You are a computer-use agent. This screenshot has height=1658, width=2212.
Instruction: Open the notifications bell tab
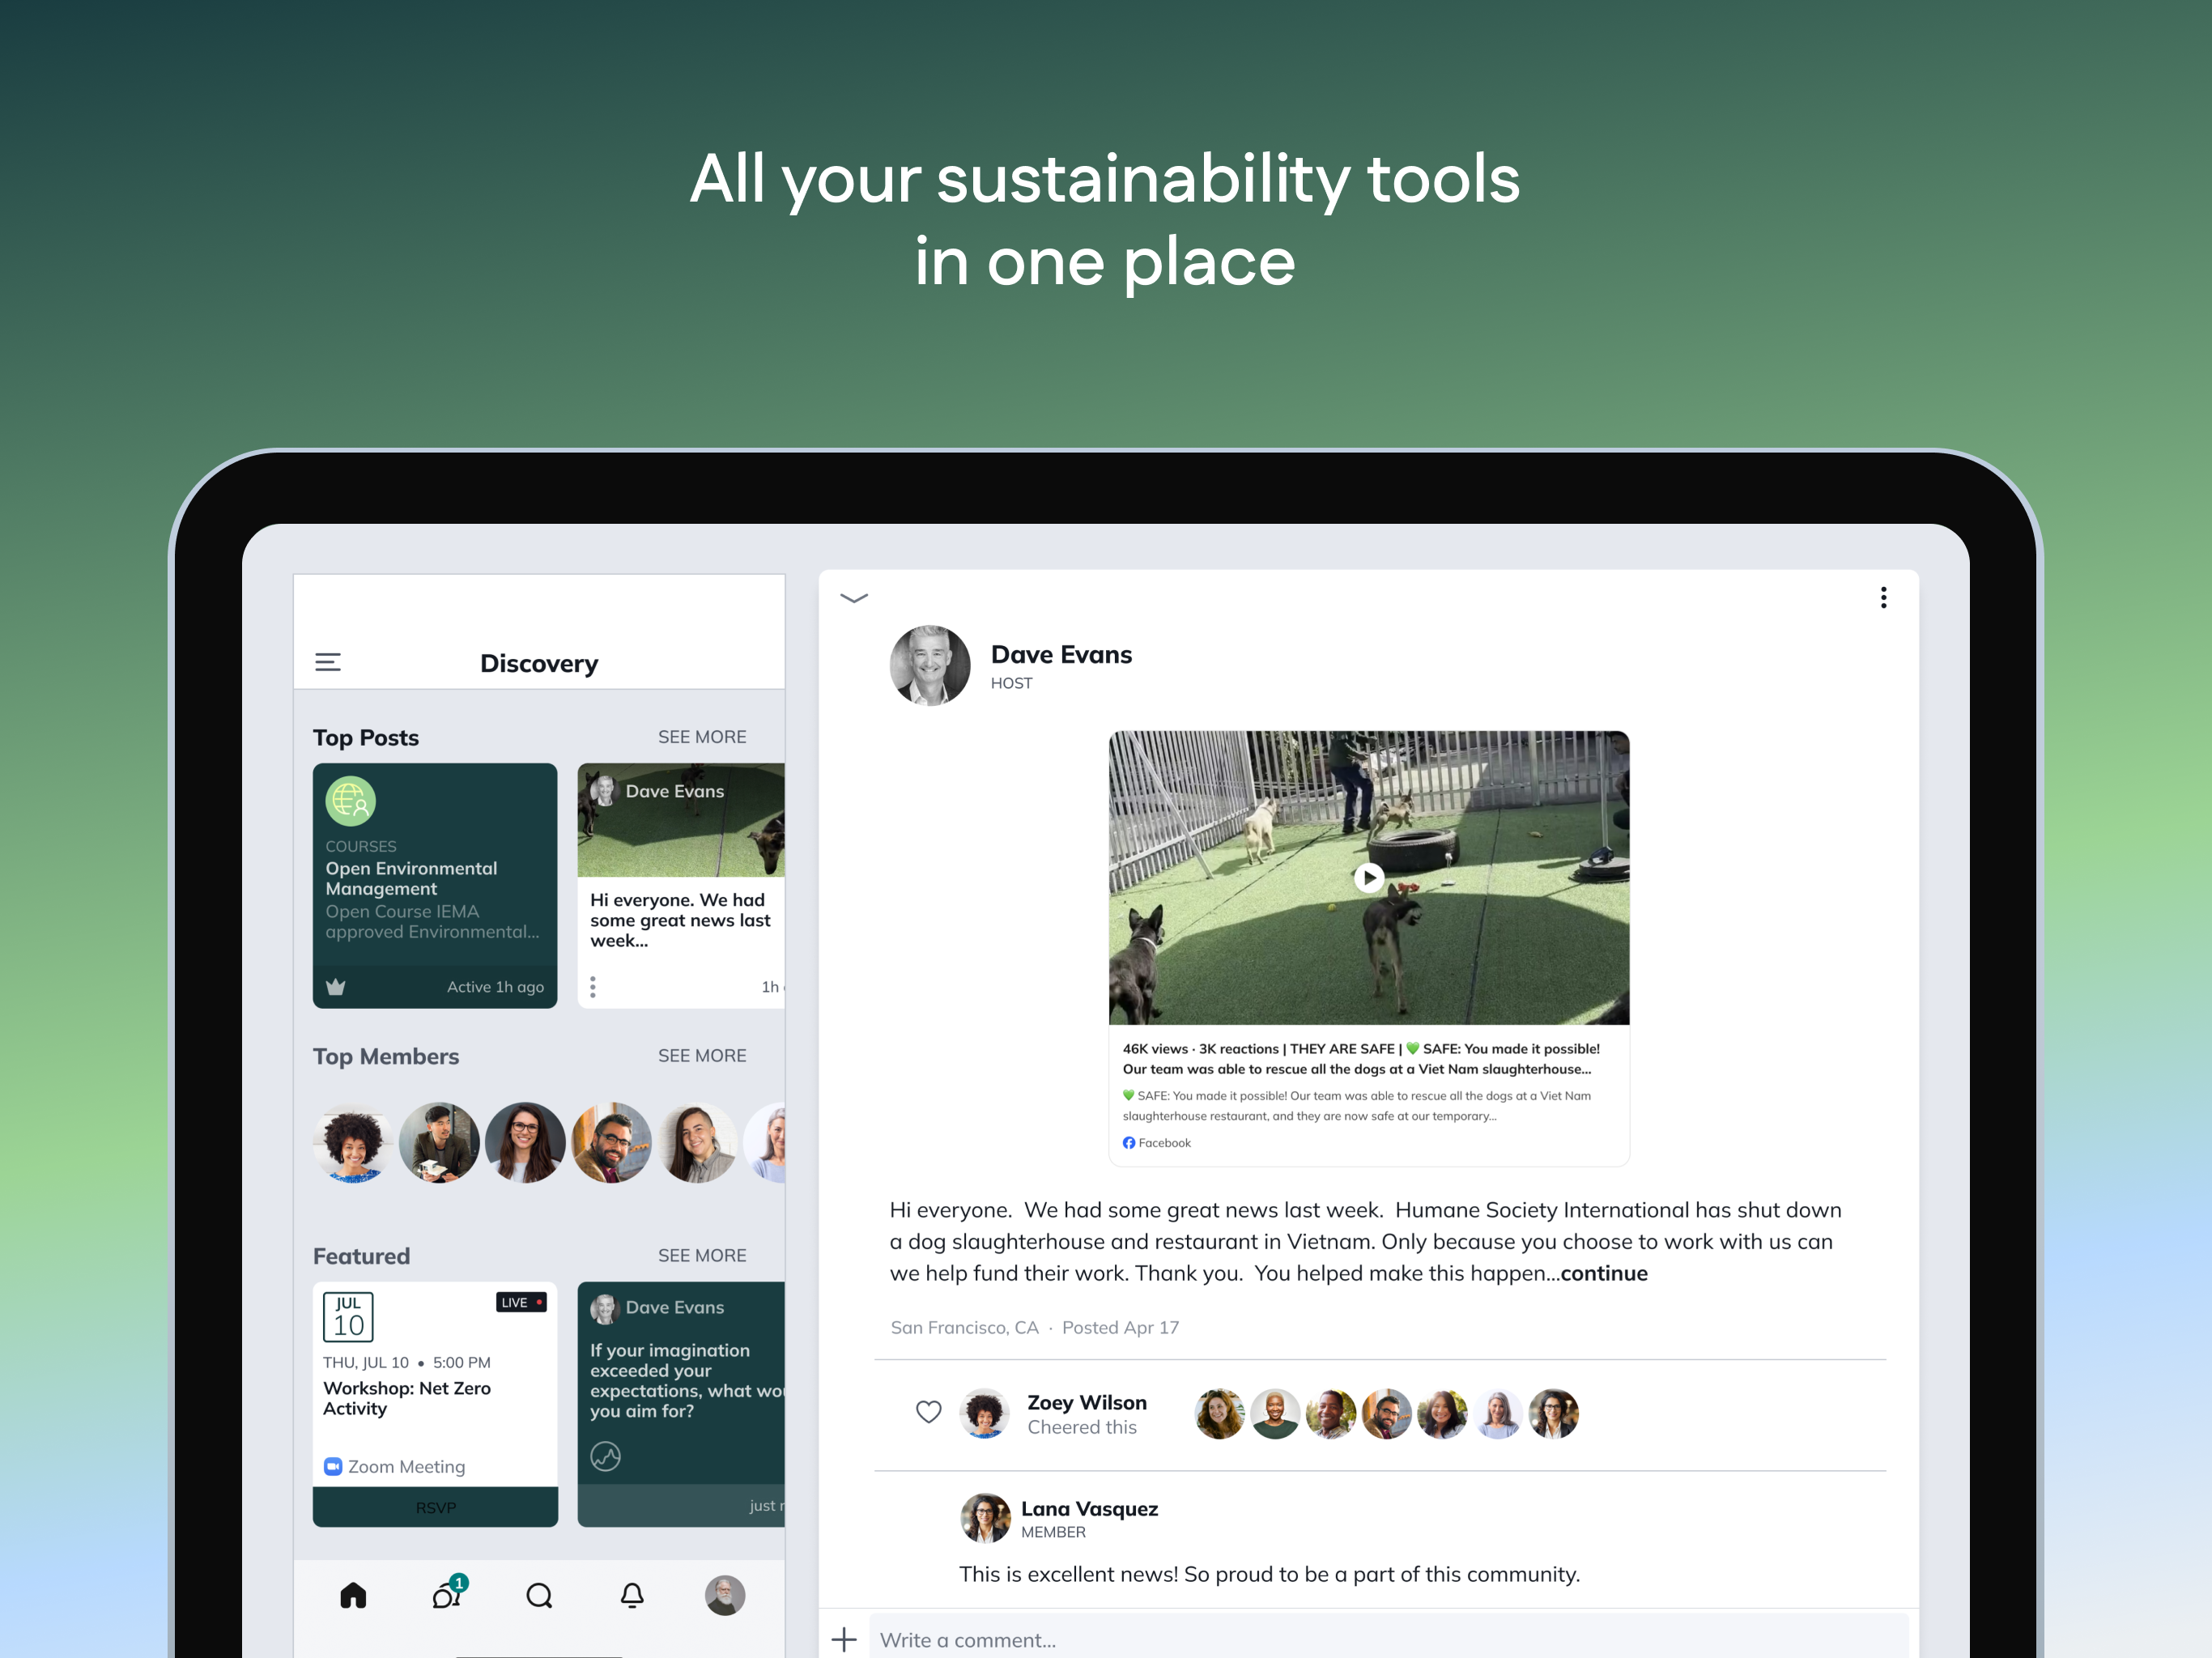click(632, 1595)
